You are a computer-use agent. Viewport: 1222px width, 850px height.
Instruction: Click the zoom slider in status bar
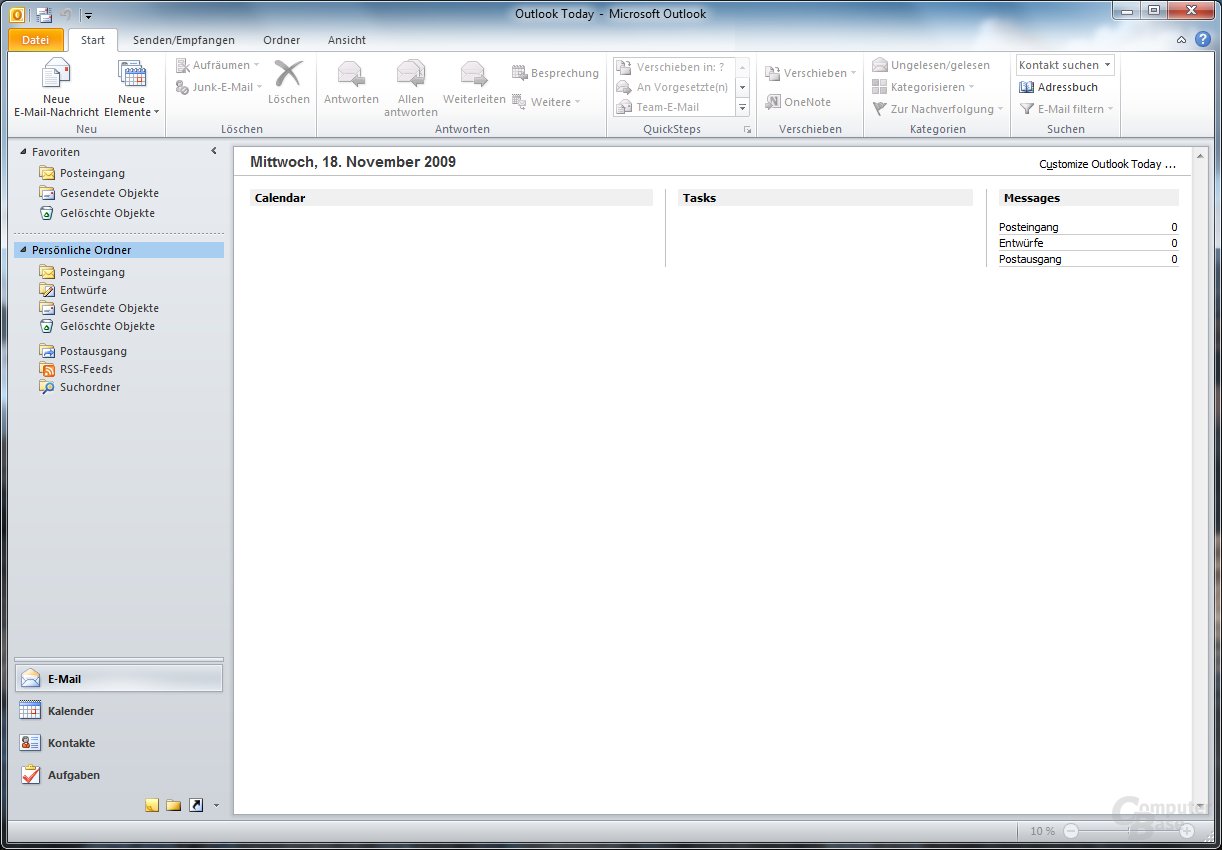(x=1129, y=831)
